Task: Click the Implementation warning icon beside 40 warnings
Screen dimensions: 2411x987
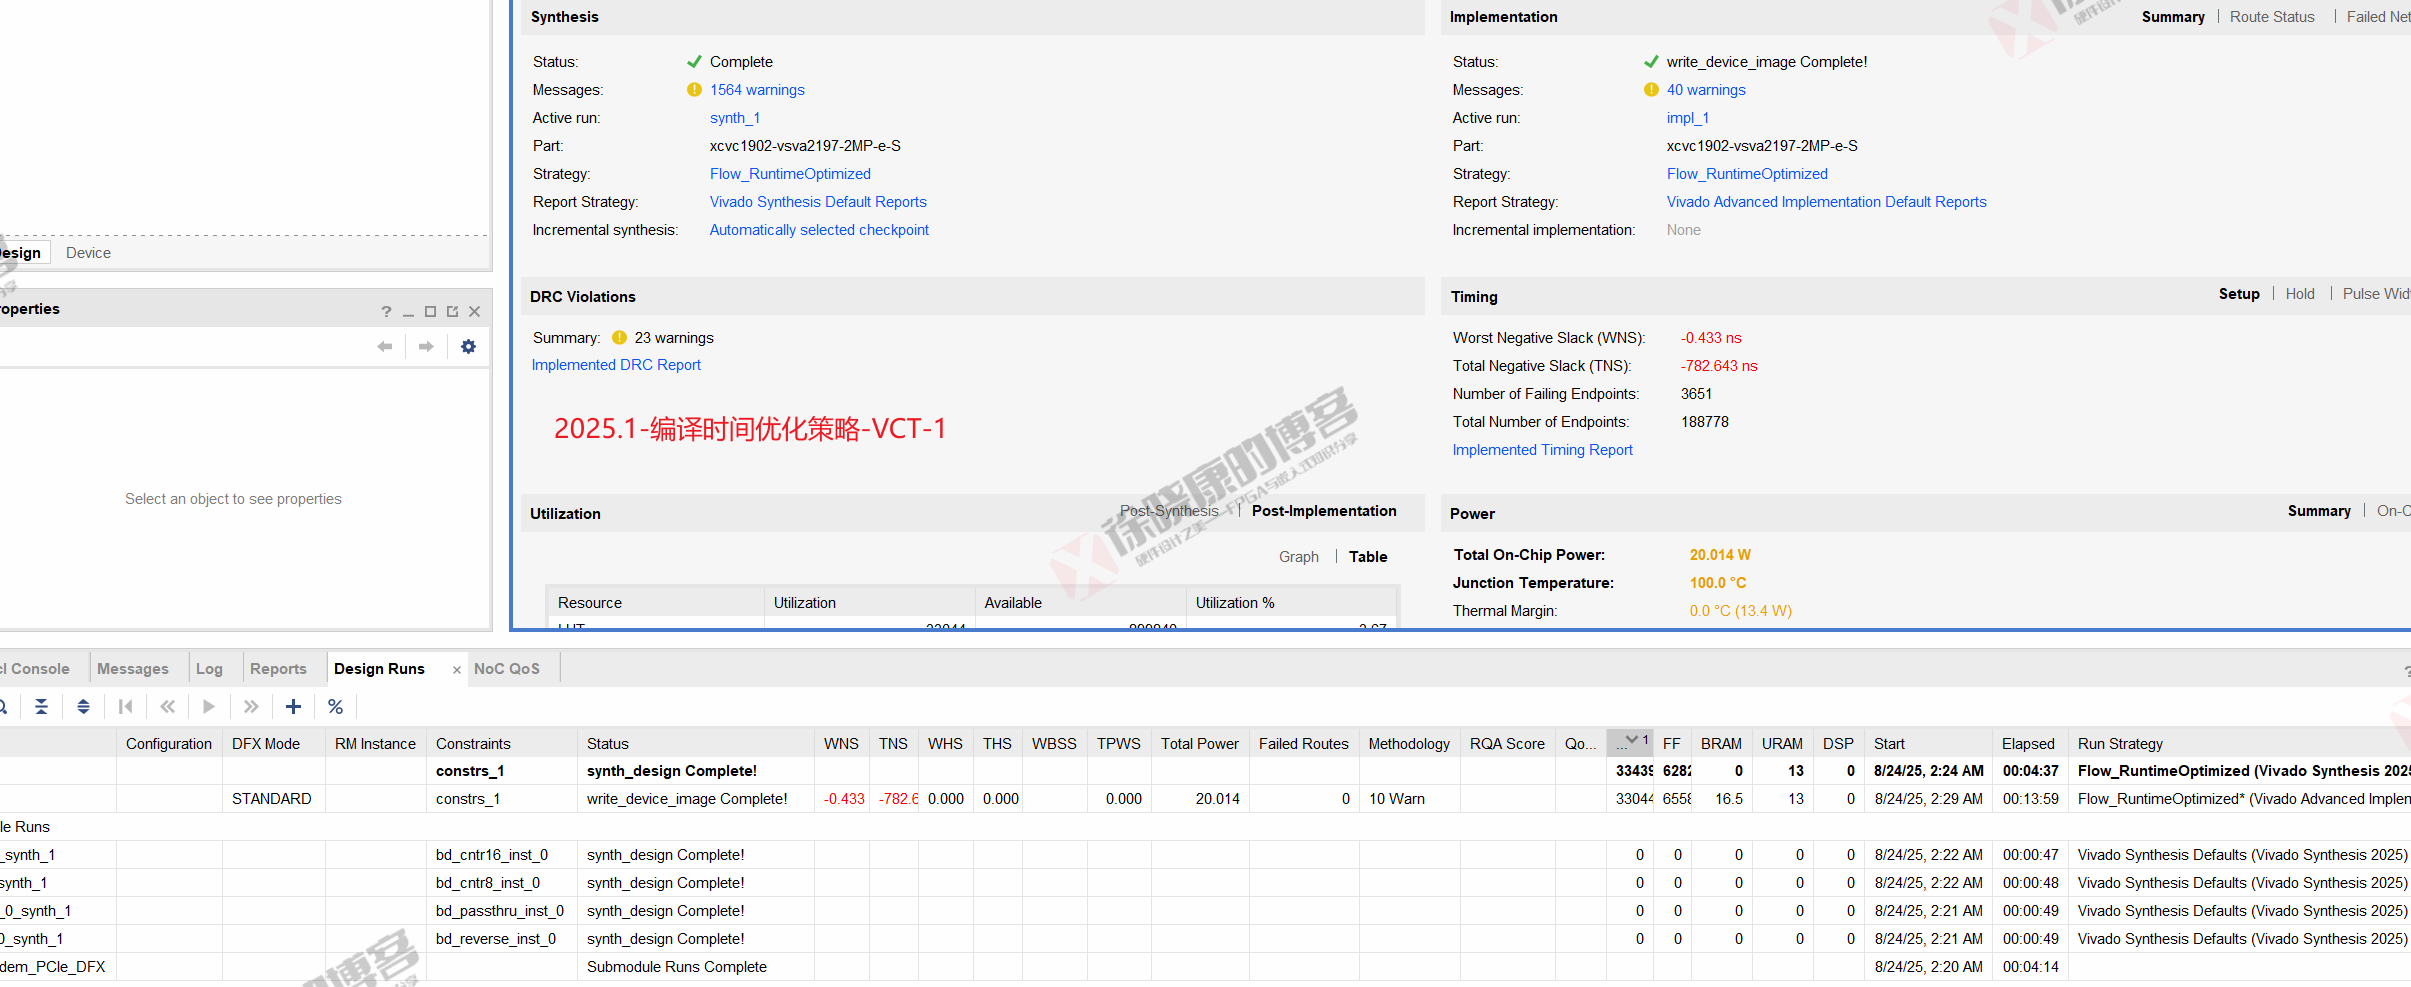Action: (1651, 90)
